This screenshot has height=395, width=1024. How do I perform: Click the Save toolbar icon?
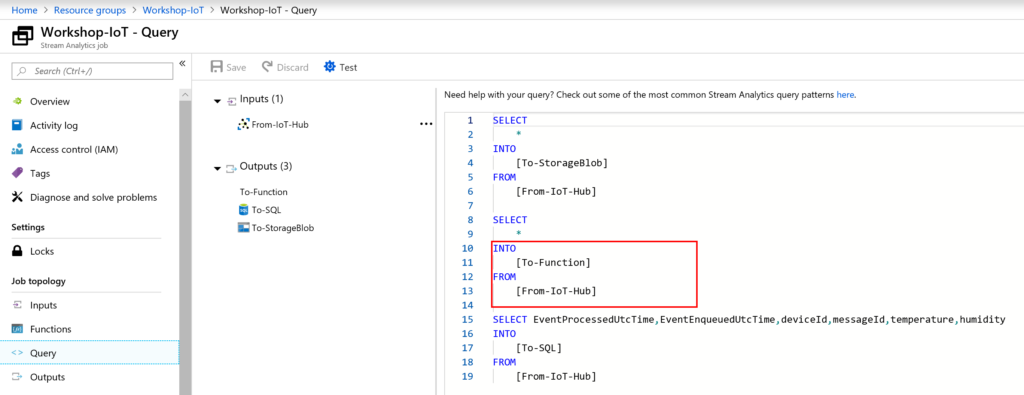(216, 67)
